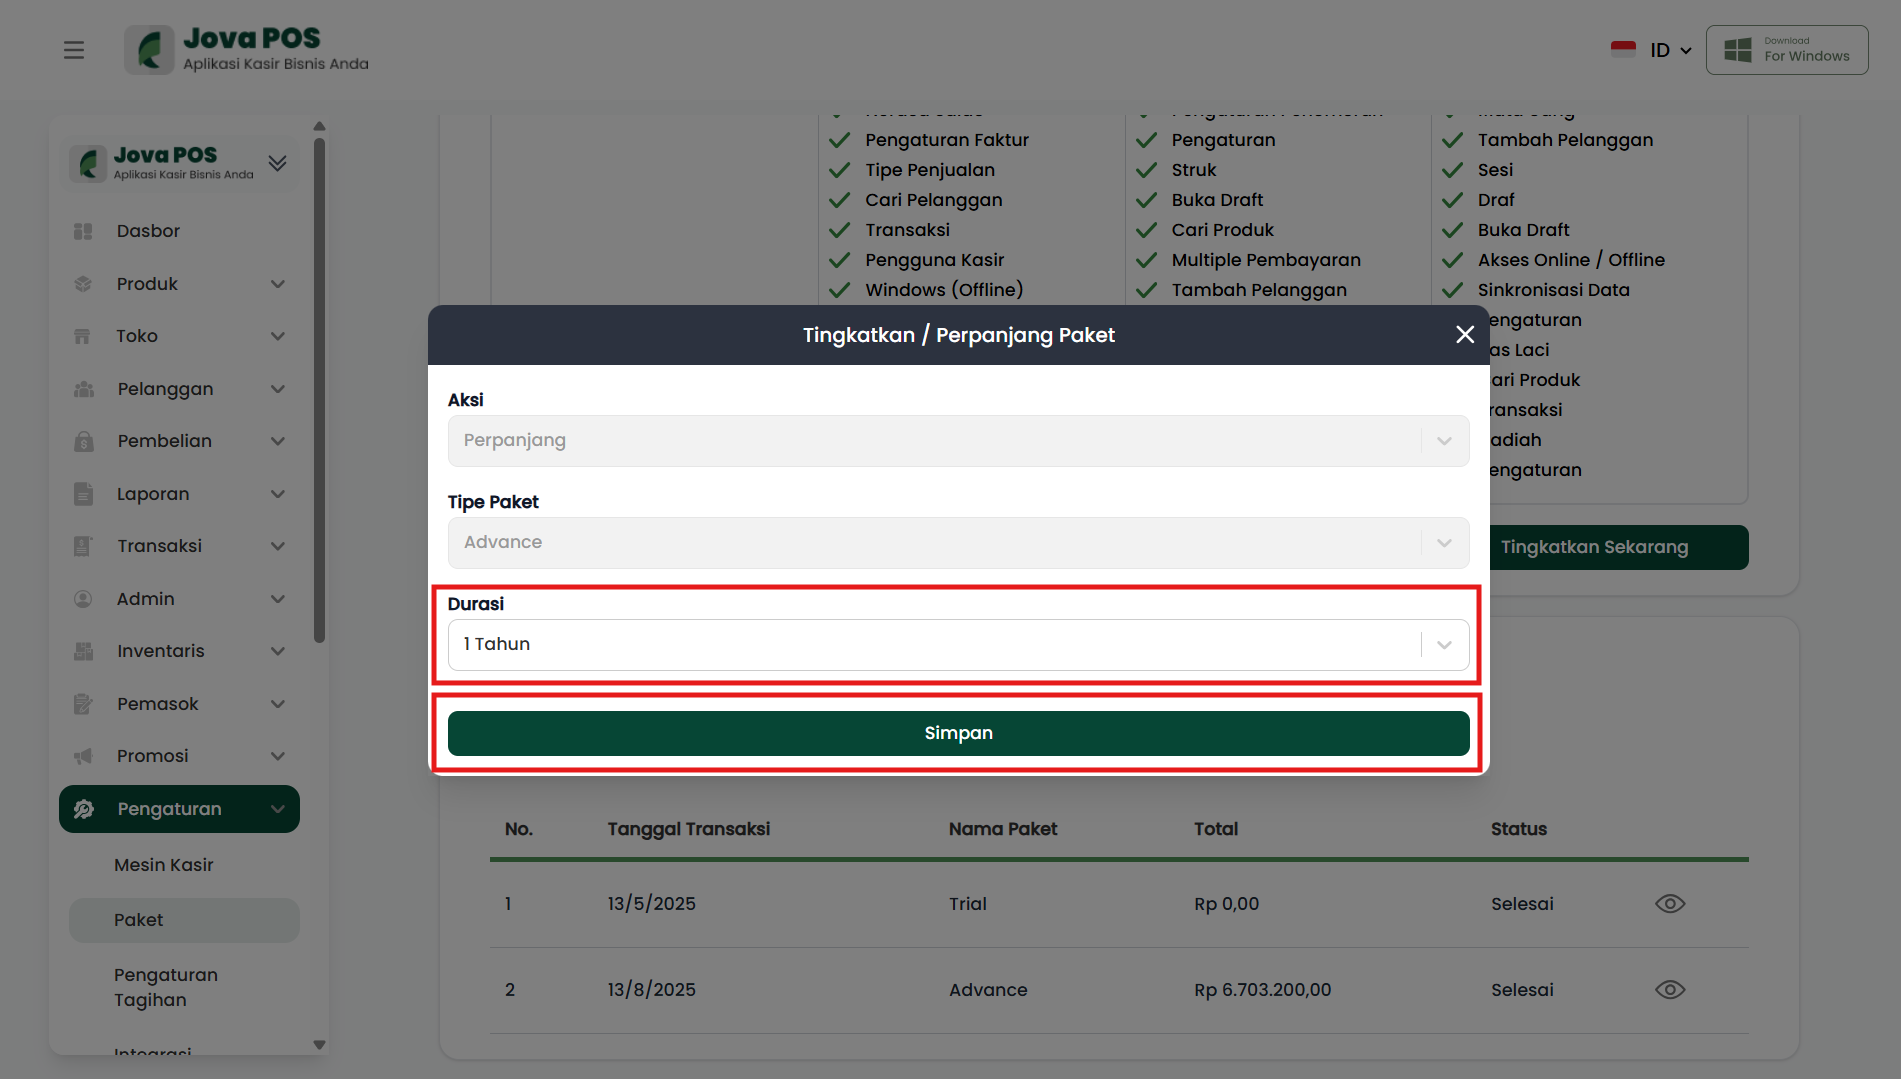
Task: Click the Pelanggan people icon
Action: [83, 389]
